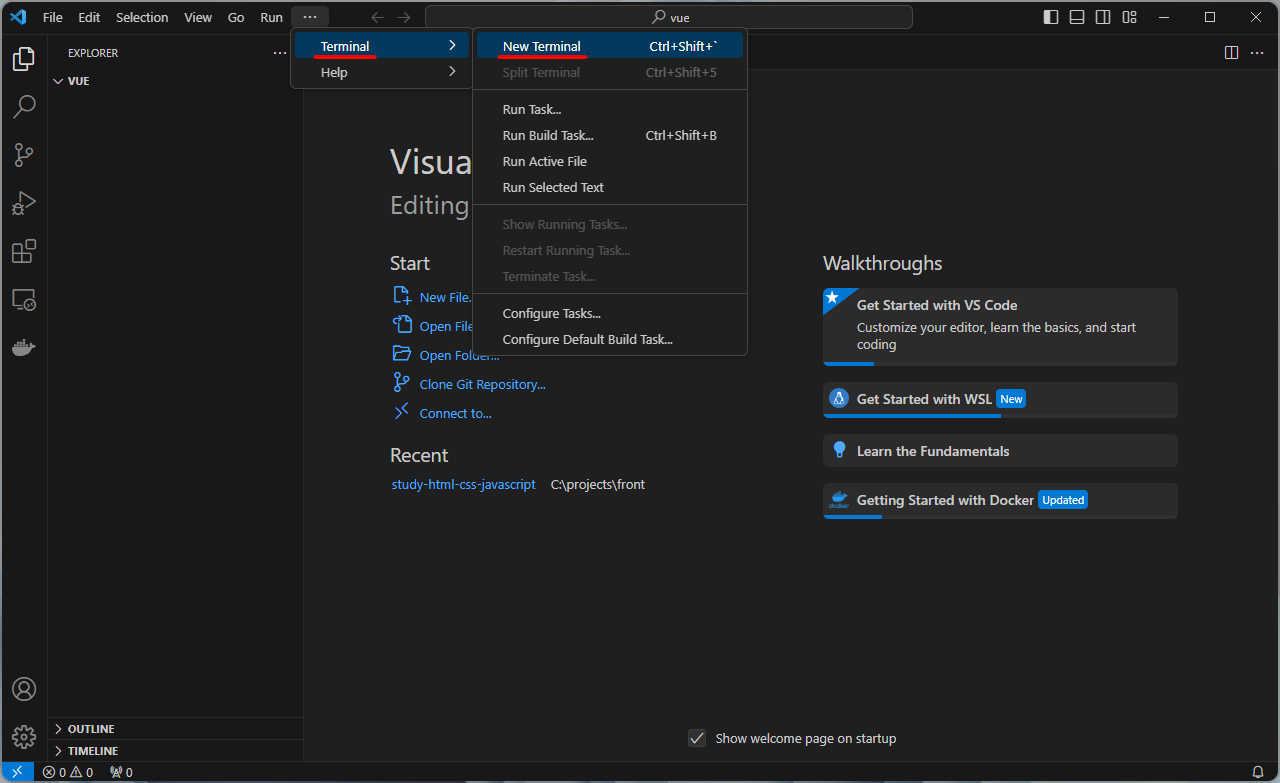Open the Source Control view icon
The image size is (1280, 783).
click(24, 155)
